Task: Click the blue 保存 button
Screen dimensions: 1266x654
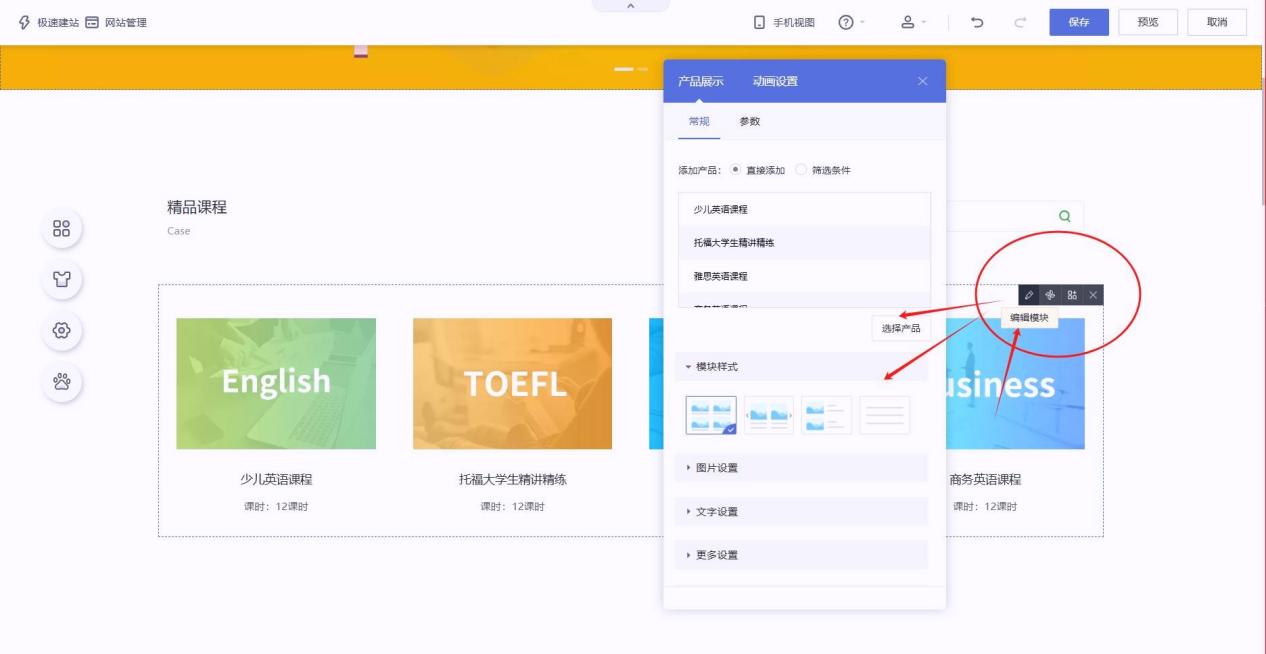Action: [1078, 22]
